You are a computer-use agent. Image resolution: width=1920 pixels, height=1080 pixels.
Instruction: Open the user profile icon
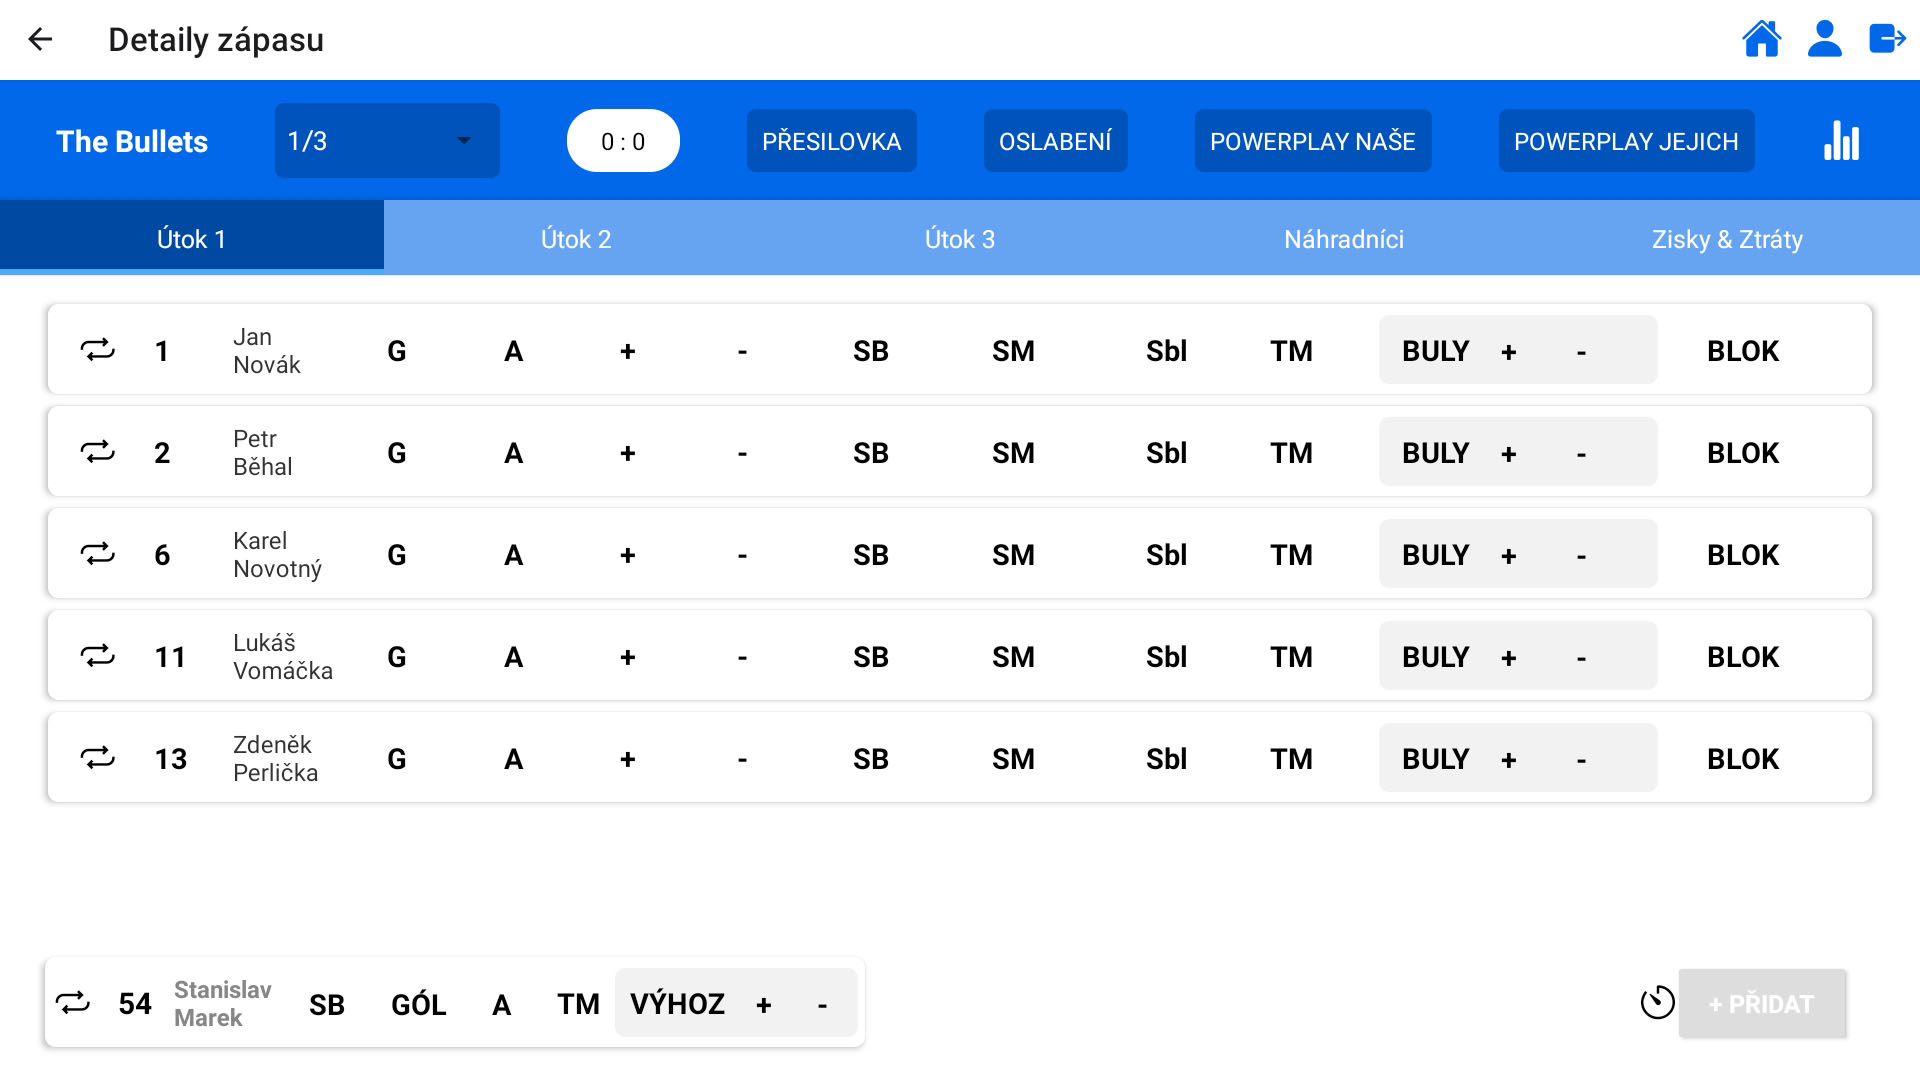pyautogui.click(x=1824, y=40)
